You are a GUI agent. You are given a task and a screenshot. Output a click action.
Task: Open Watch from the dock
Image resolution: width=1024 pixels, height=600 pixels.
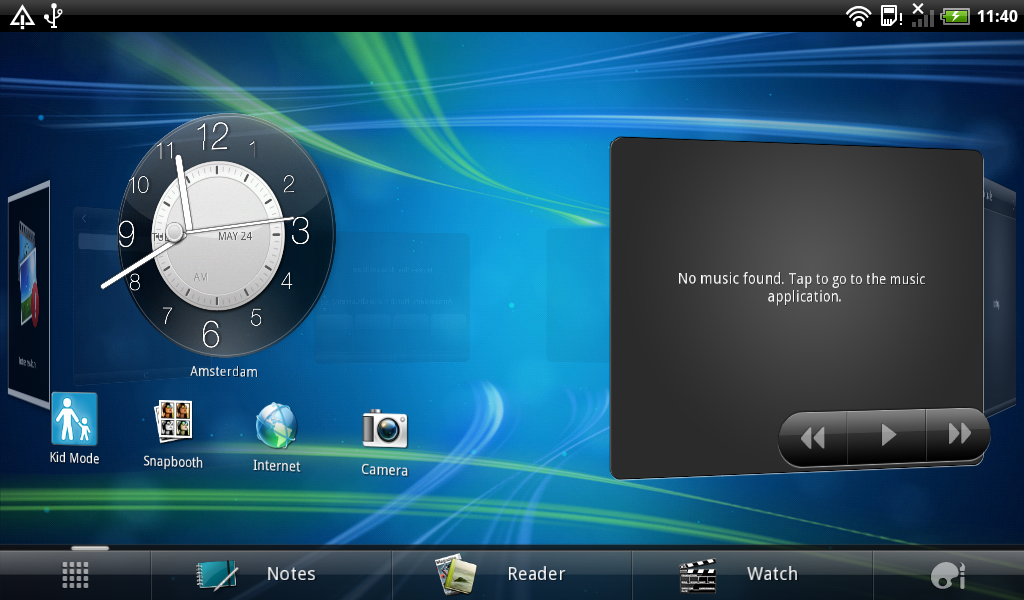click(x=752, y=575)
